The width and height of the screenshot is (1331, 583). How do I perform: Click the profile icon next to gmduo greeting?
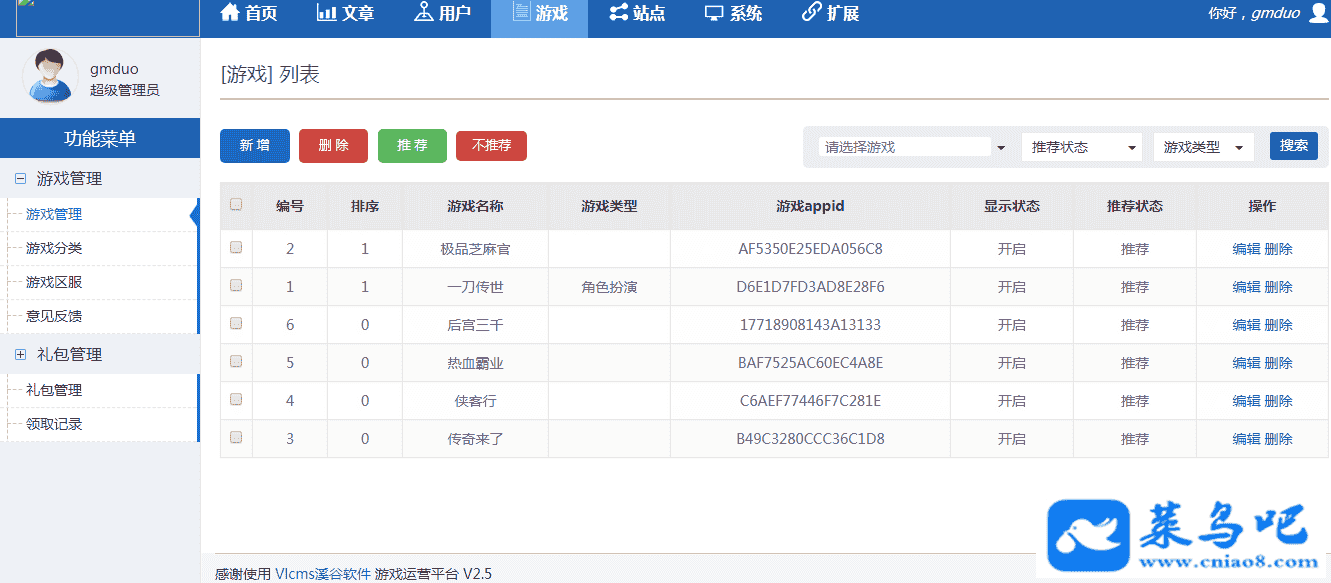[1318, 13]
